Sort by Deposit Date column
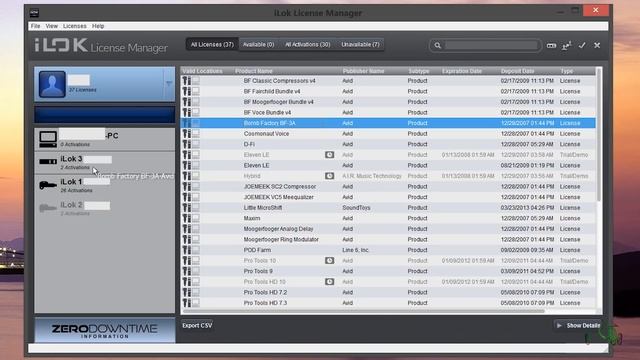This screenshot has width=640, height=360. pos(518,71)
